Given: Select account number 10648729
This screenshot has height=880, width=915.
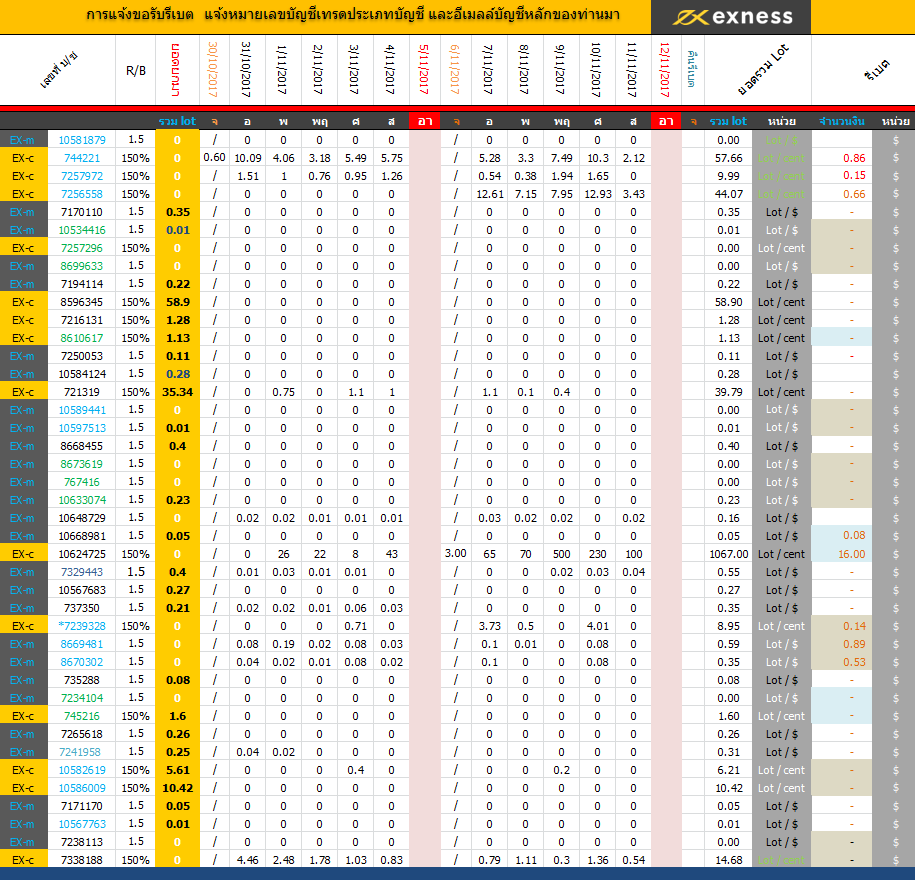Looking at the screenshot, I should [82, 518].
